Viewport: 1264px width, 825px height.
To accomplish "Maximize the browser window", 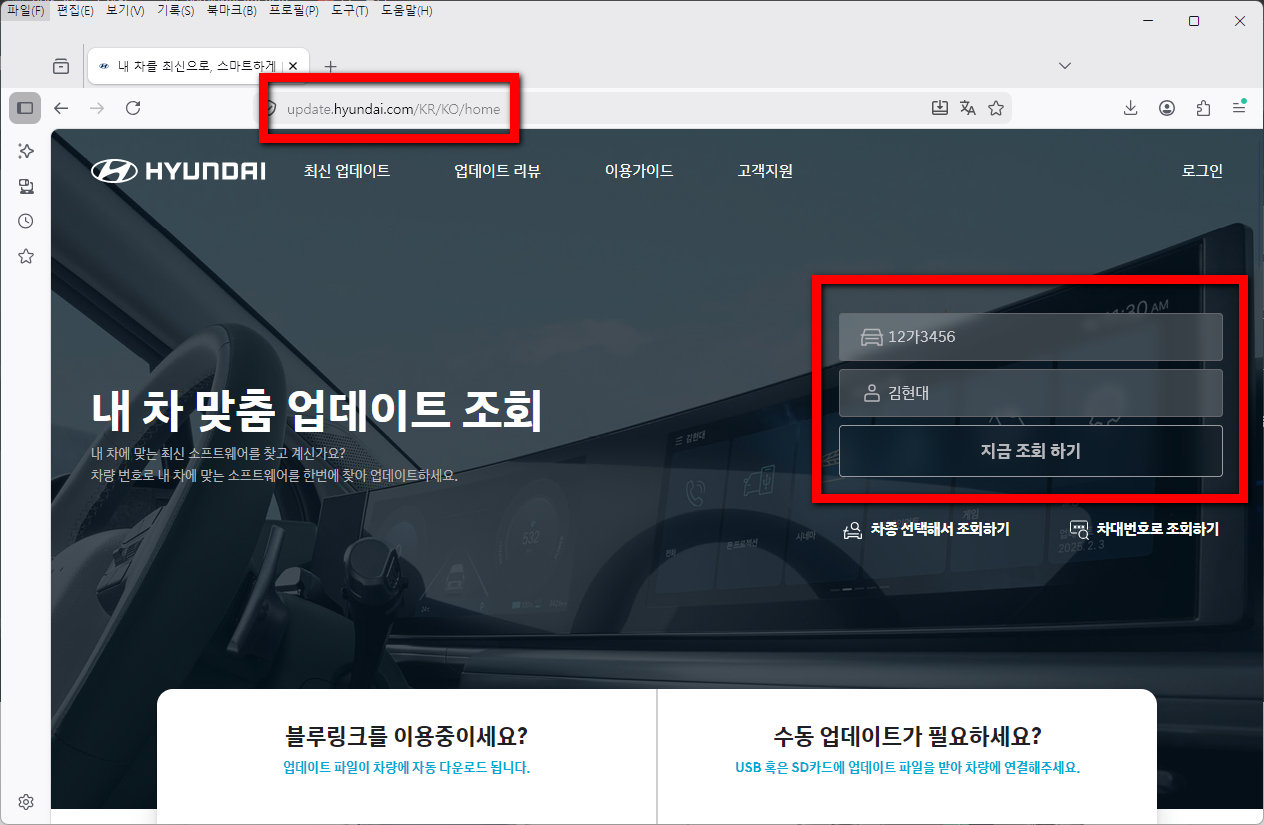I will (x=1194, y=21).
